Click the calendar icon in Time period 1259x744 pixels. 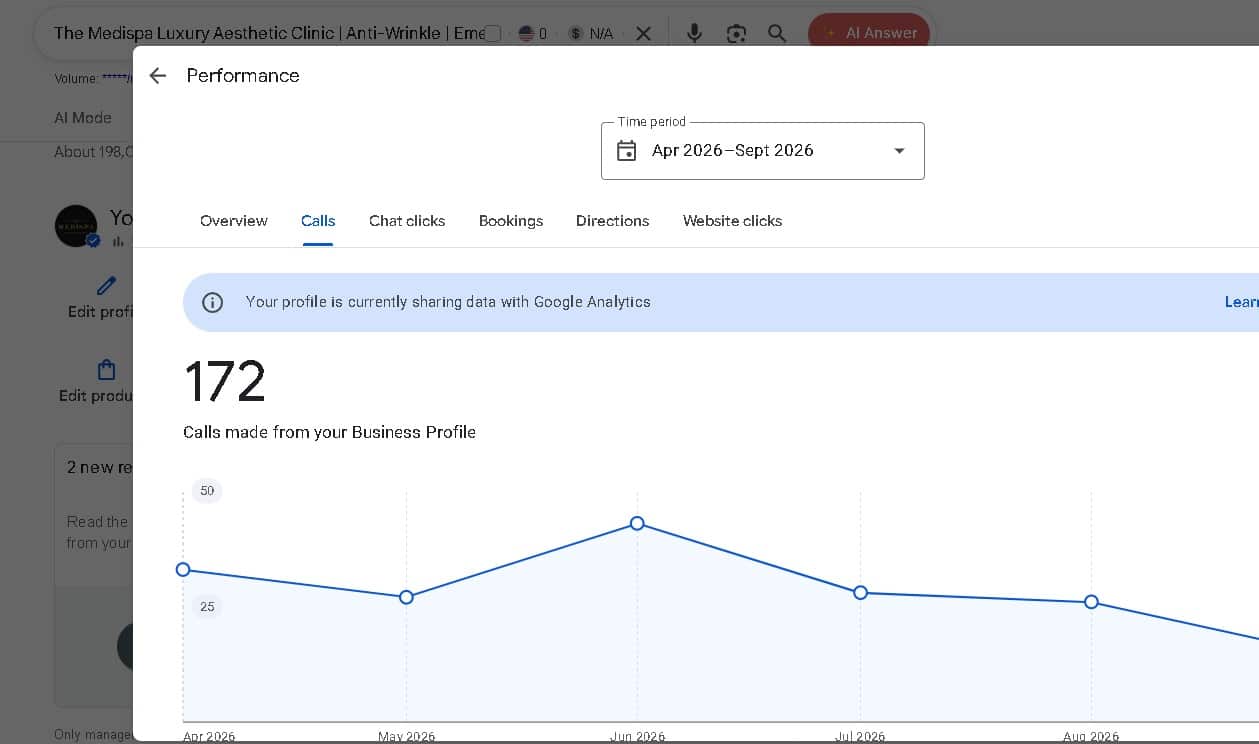tap(627, 151)
